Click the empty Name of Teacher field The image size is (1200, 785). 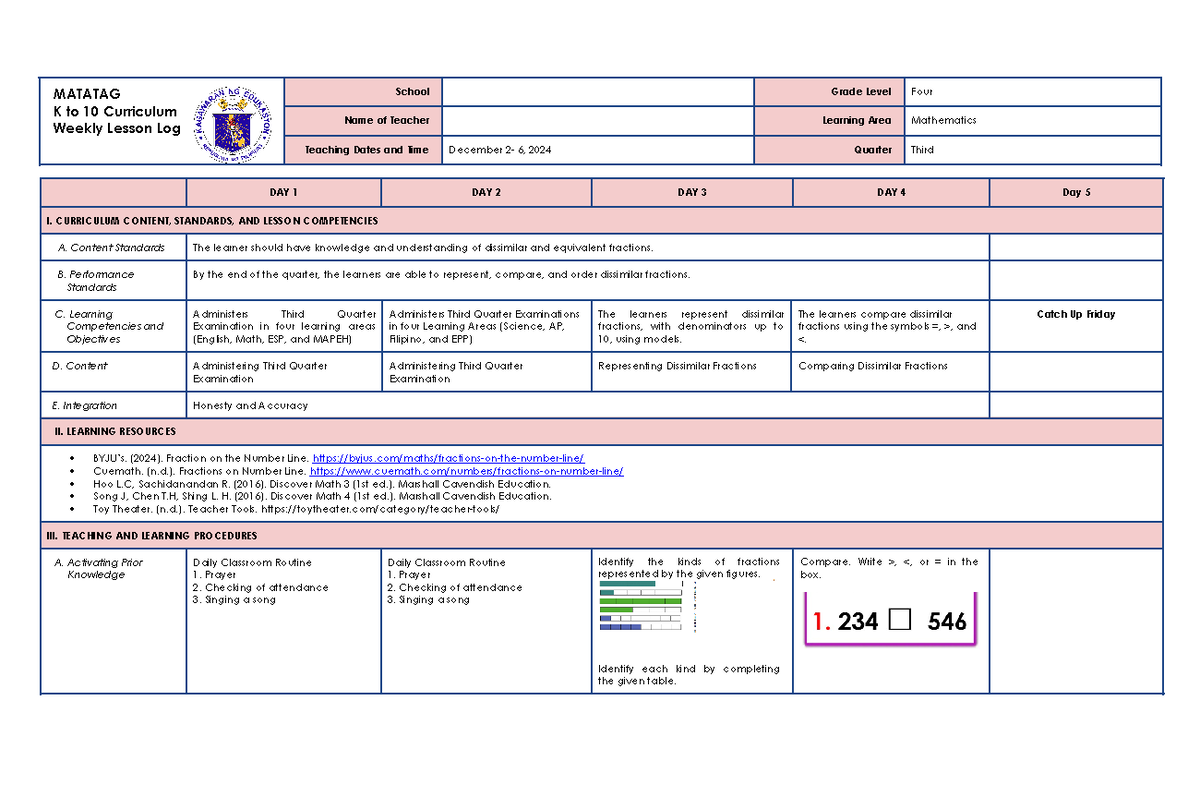point(596,120)
